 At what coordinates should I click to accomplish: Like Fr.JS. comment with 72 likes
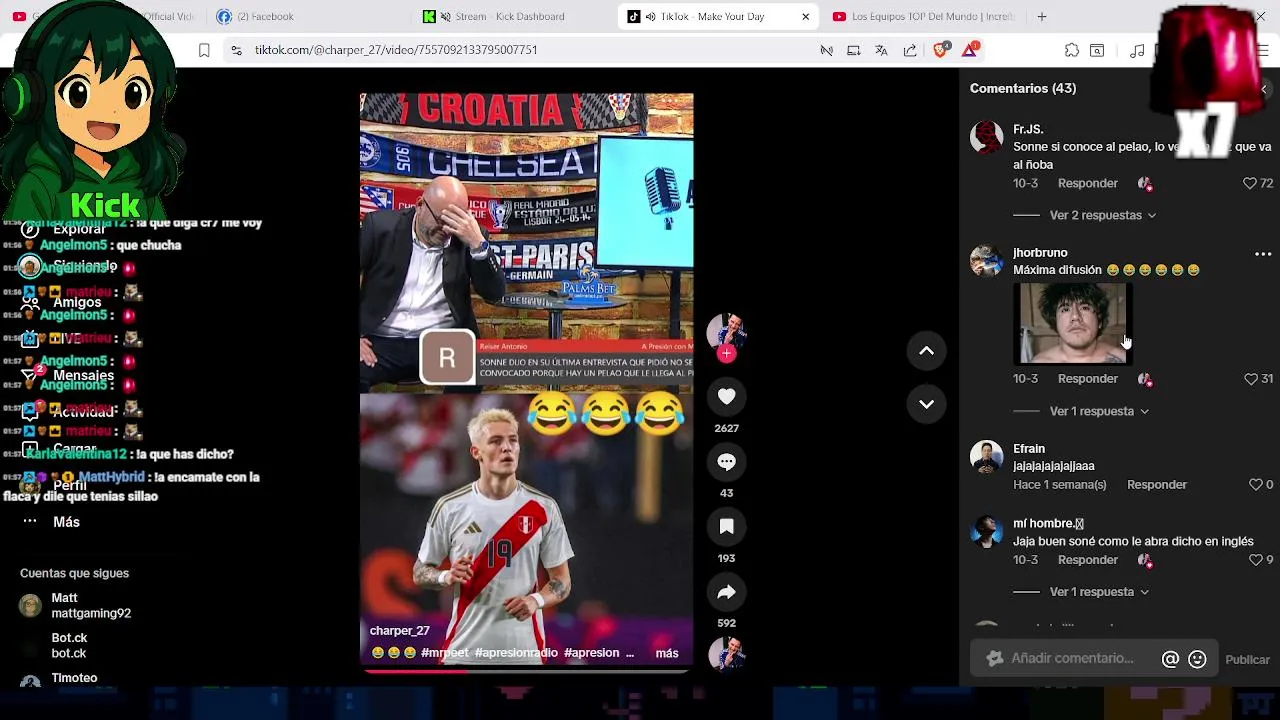click(1249, 183)
